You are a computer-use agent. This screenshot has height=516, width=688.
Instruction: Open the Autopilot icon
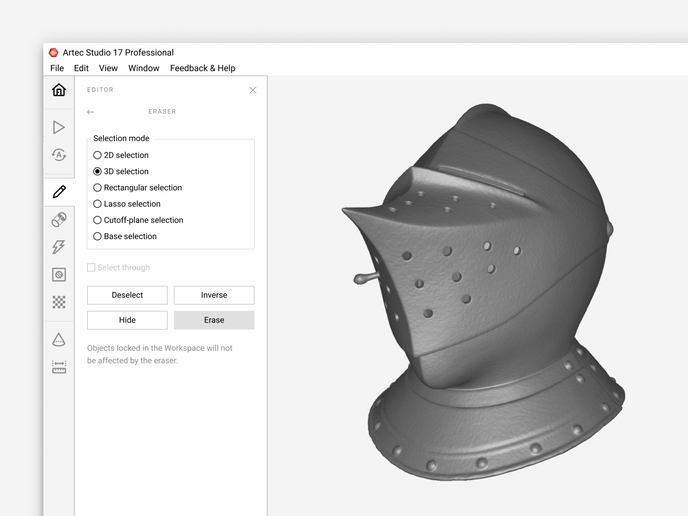[x=59, y=155]
